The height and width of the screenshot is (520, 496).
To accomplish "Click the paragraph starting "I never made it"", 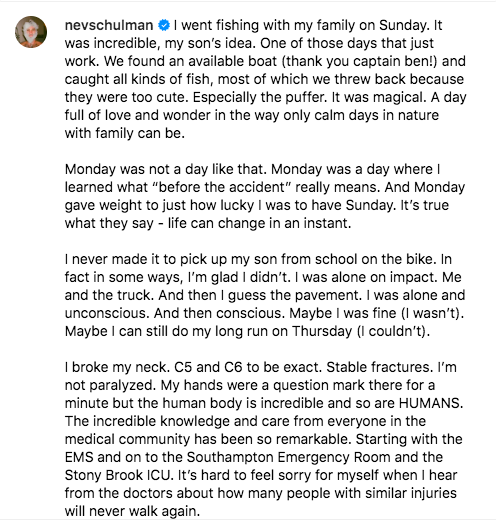I will (x=265, y=295).
